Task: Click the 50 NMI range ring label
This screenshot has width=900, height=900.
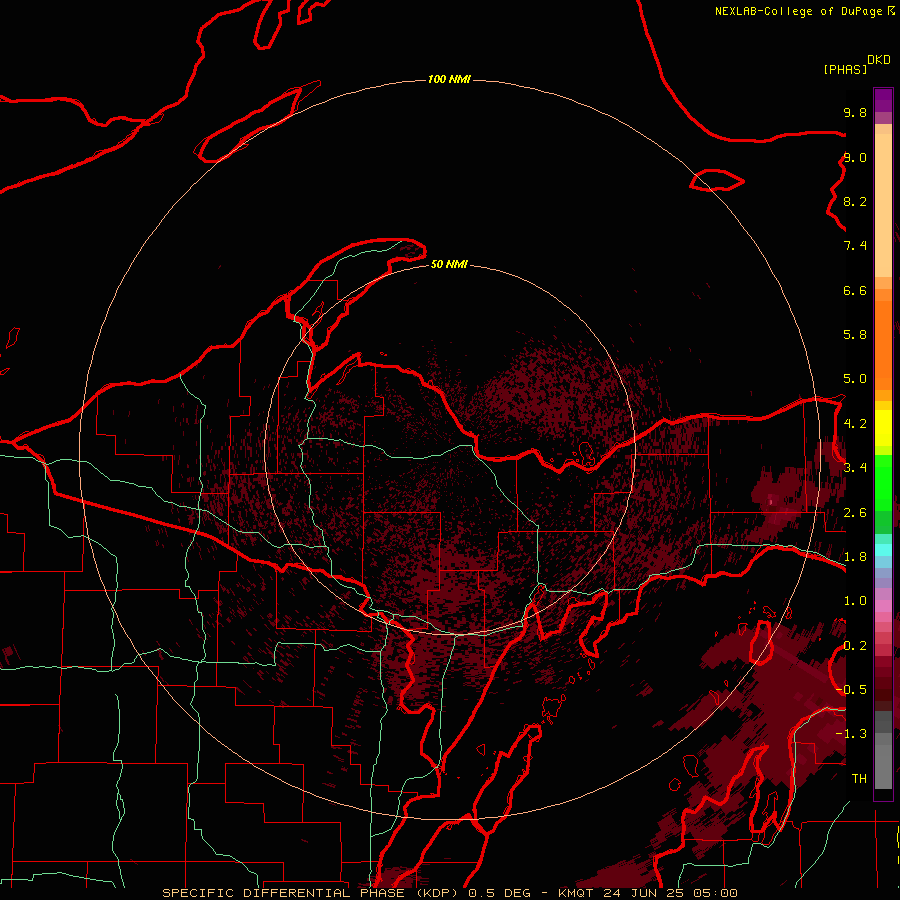Action: point(449,264)
